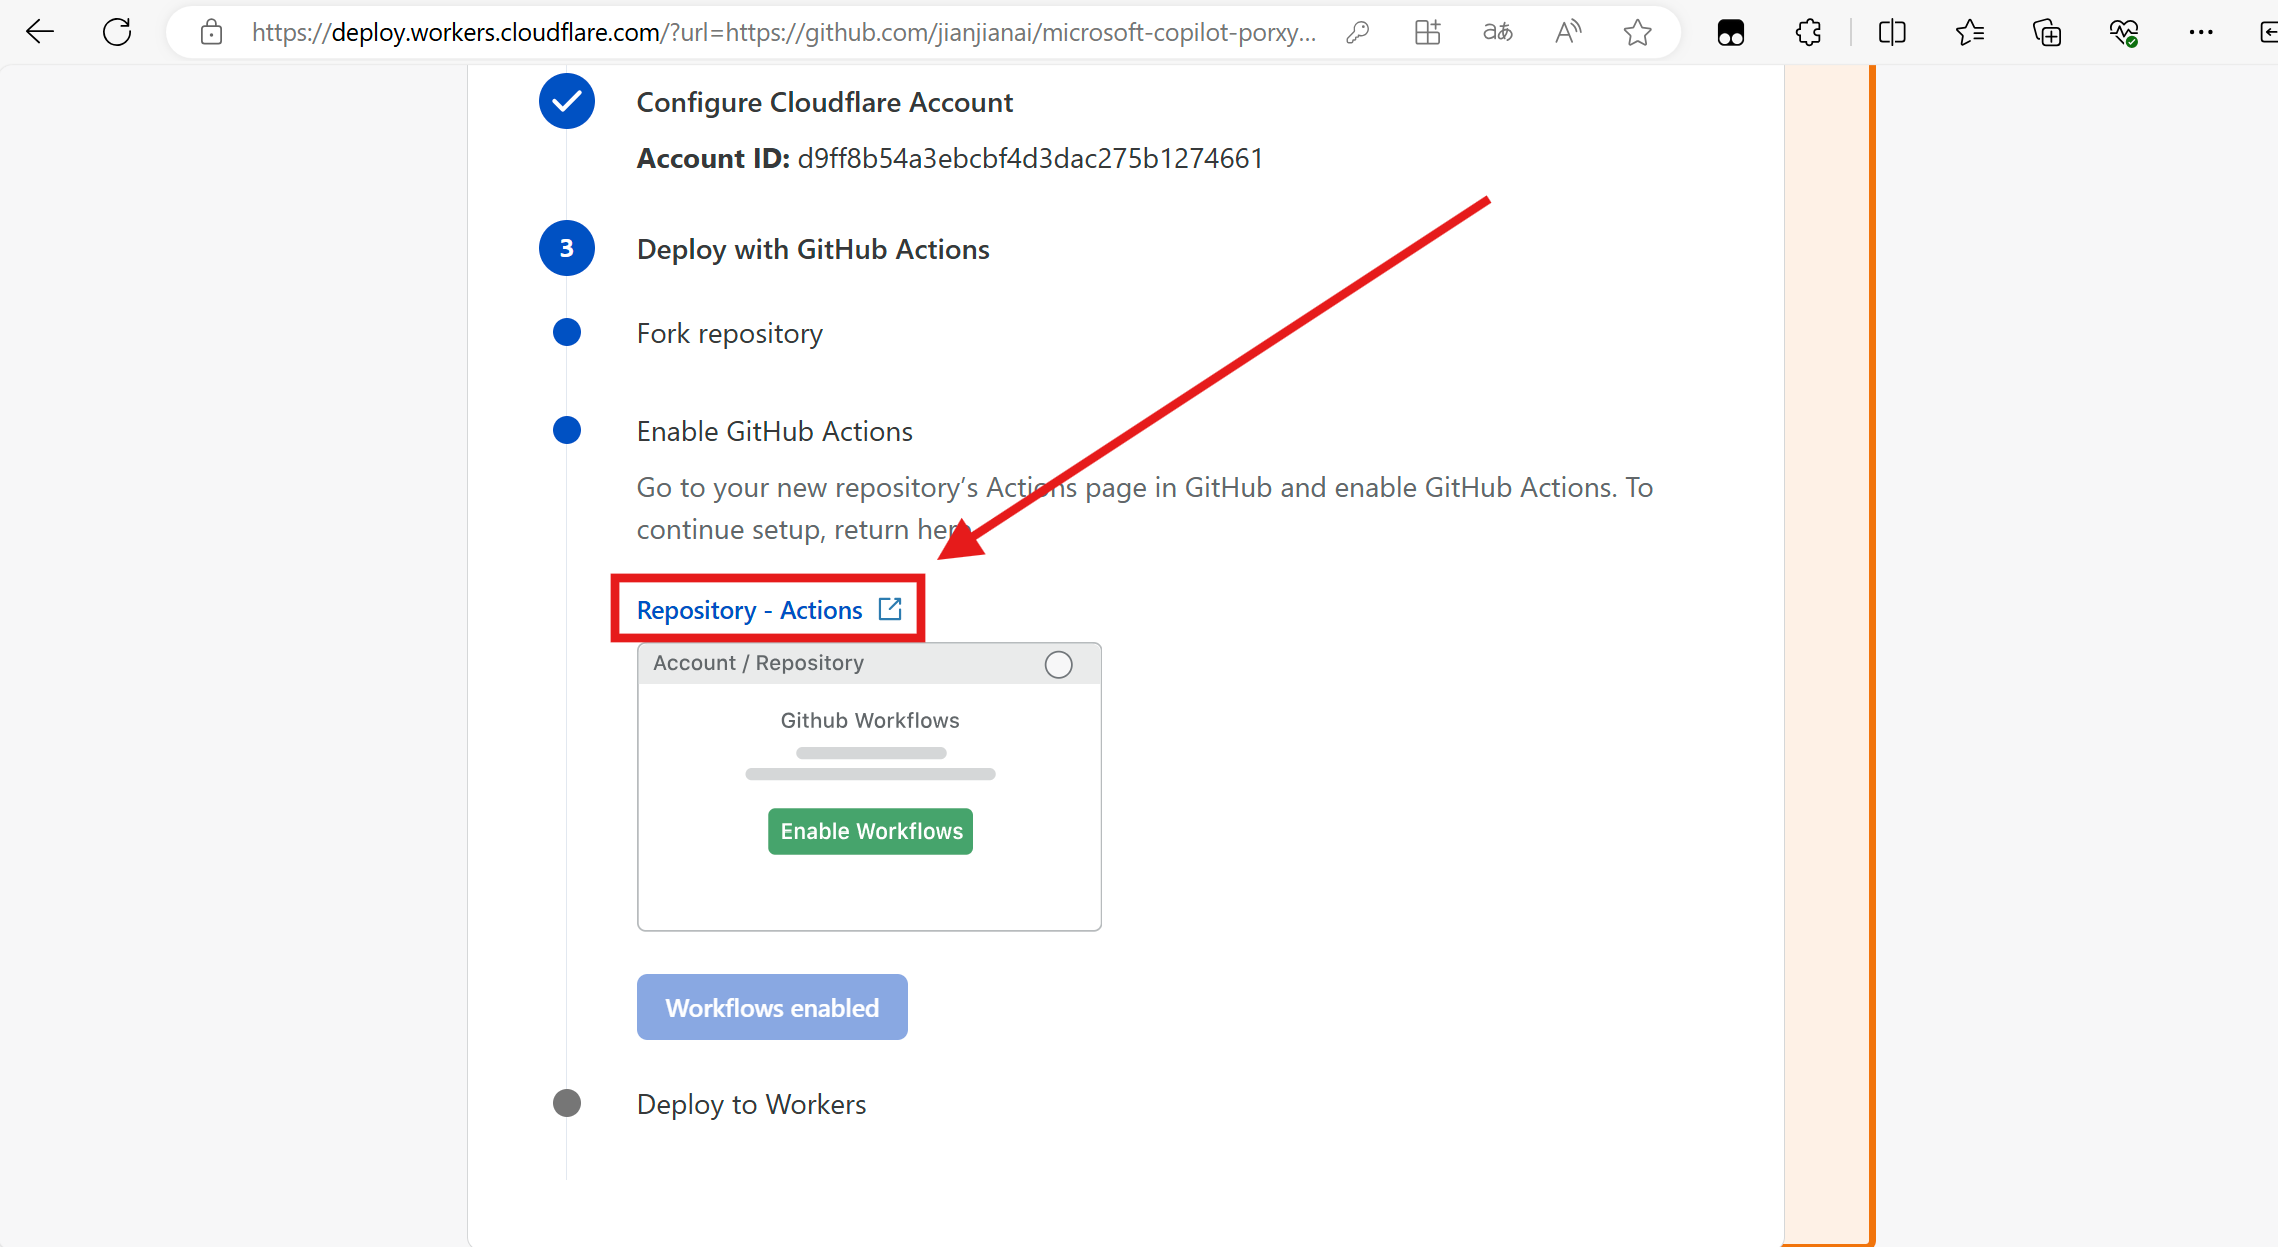The width and height of the screenshot is (2278, 1247).
Task: Click circle in Account / Repository header
Action: pos(1058,665)
